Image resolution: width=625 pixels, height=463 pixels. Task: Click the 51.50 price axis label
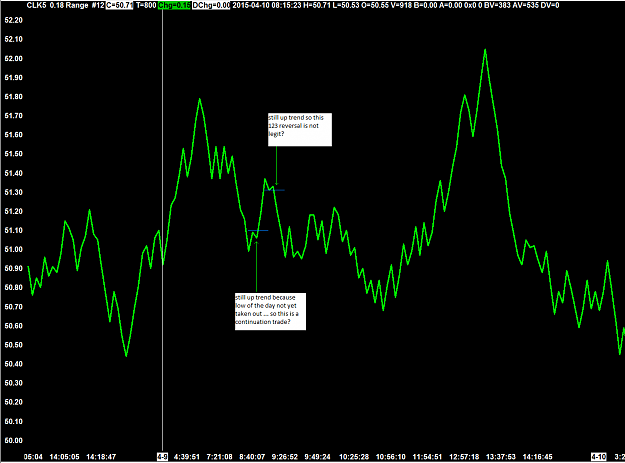pyautogui.click(x=14, y=154)
